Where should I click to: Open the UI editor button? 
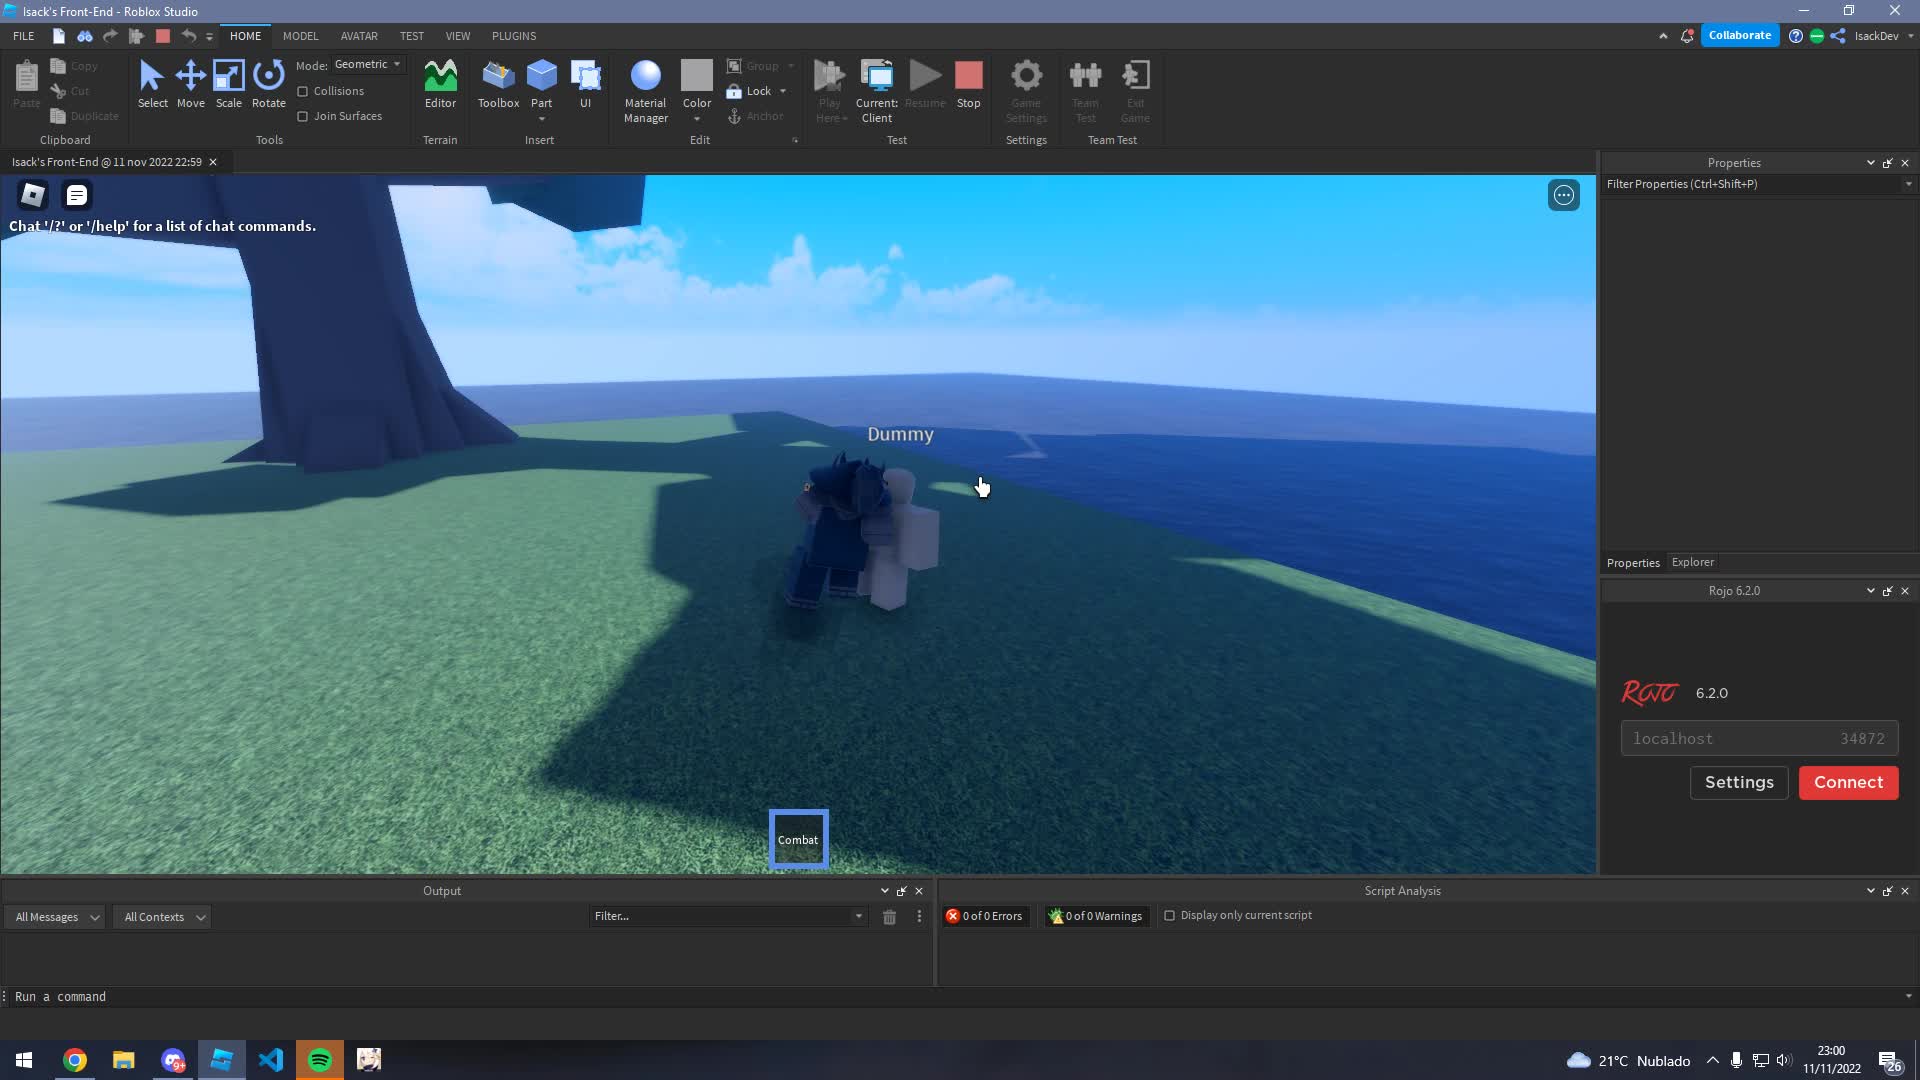pyautogui.click(x=585, y=84)
